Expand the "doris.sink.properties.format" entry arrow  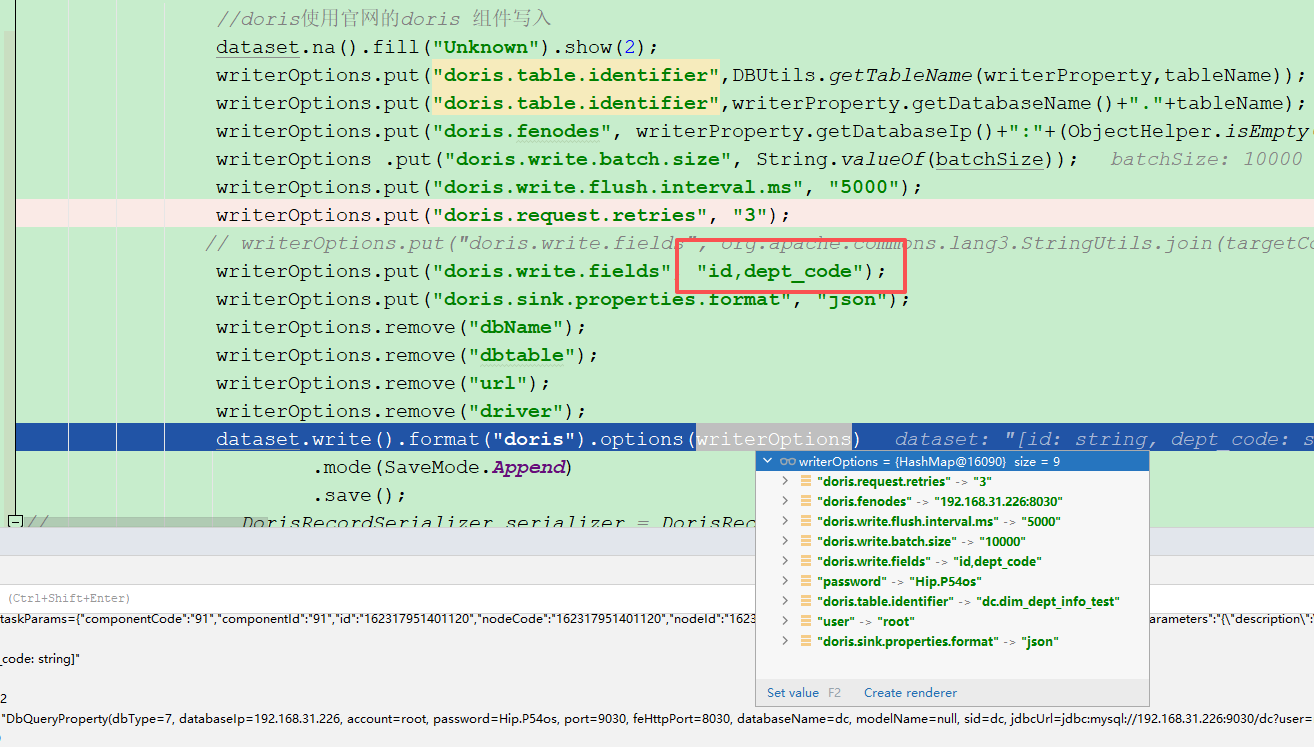point(786,641)
